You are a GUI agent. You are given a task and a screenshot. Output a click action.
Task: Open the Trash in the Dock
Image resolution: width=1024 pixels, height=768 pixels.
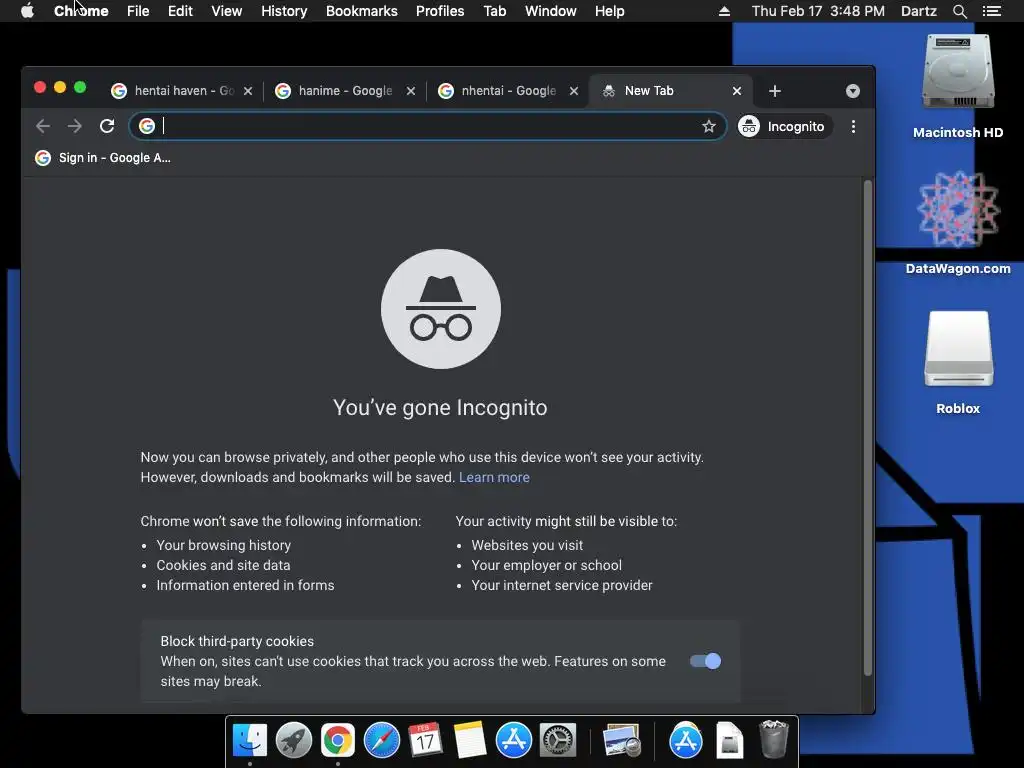pos(774,739)
